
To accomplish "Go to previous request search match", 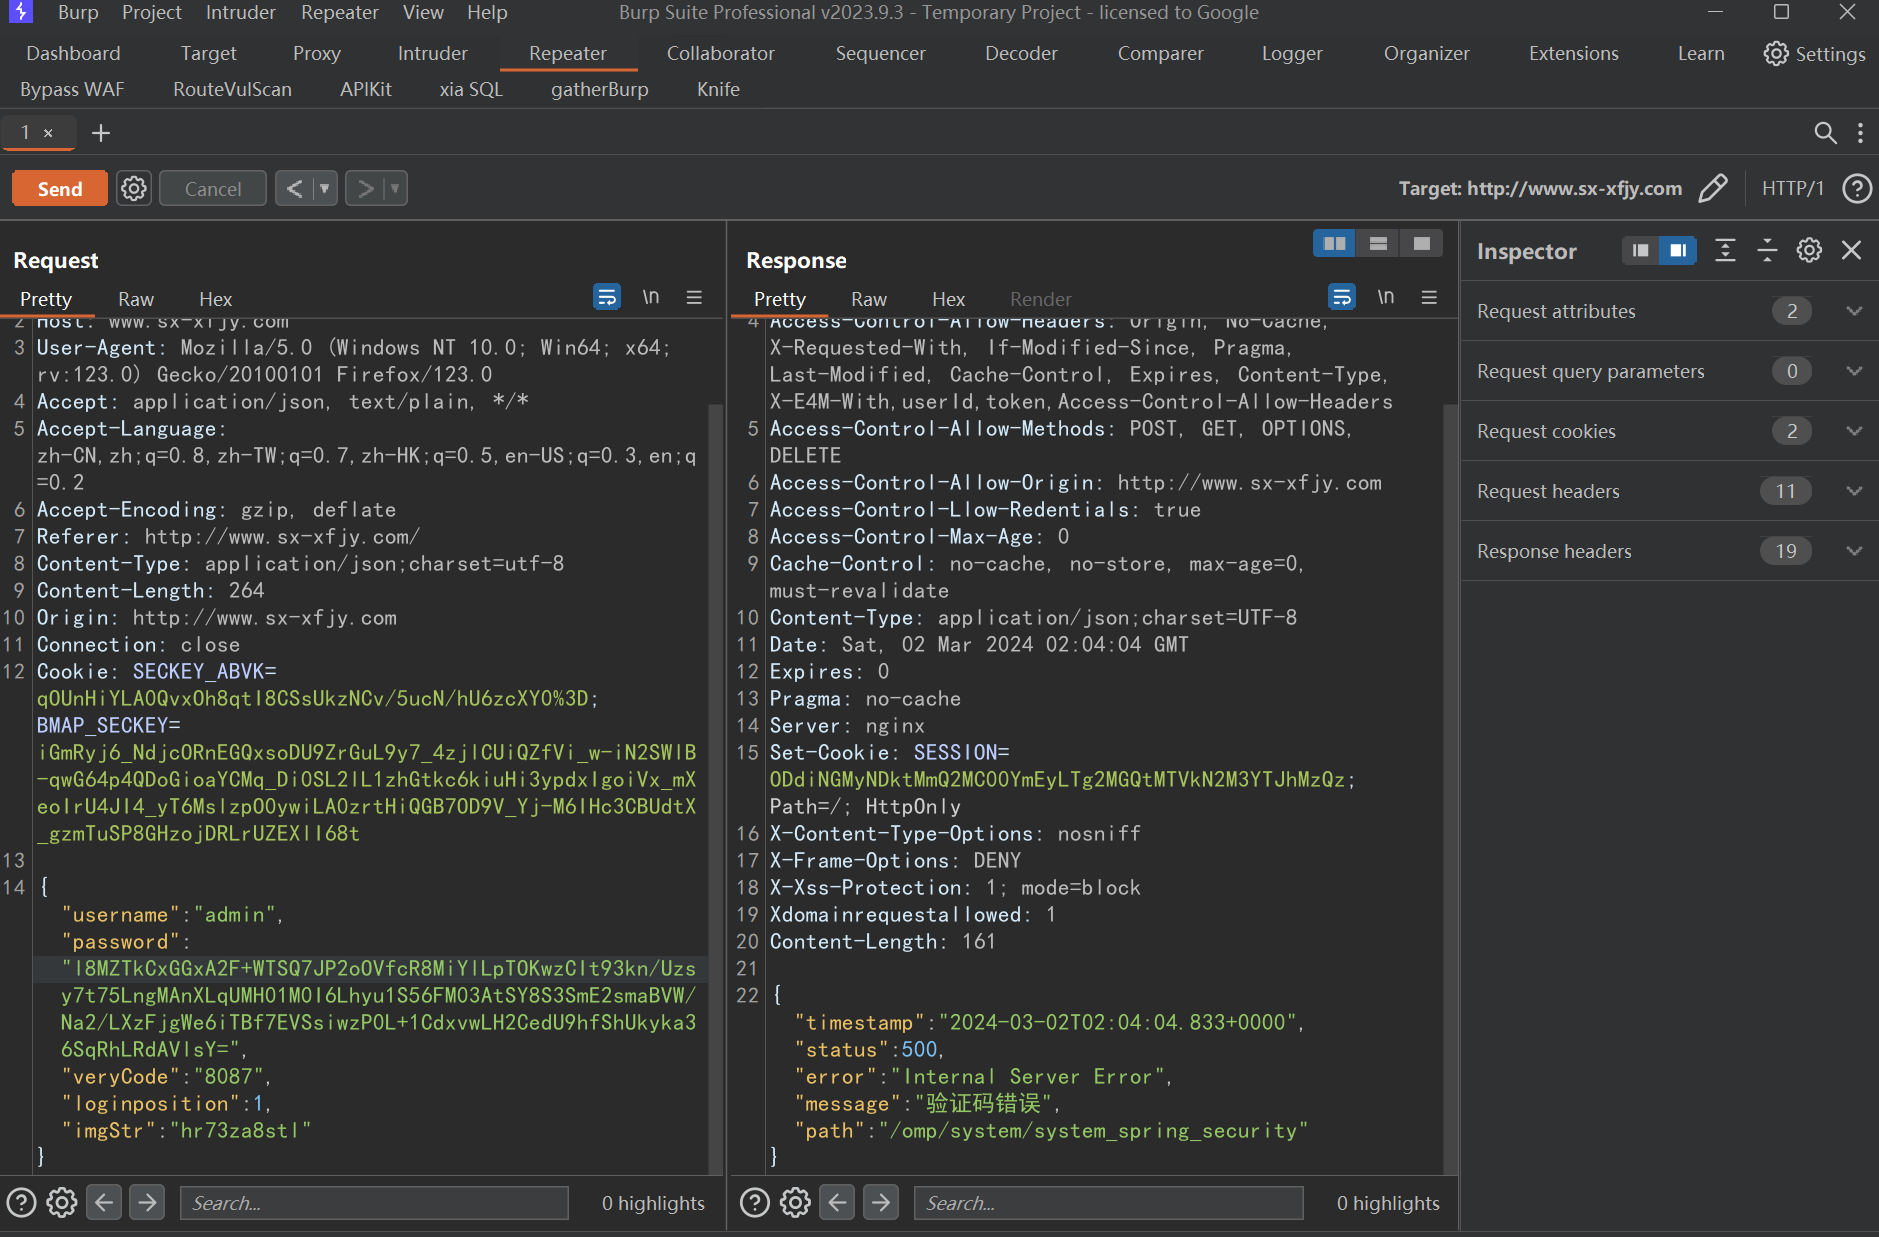I will [104, 1202].
